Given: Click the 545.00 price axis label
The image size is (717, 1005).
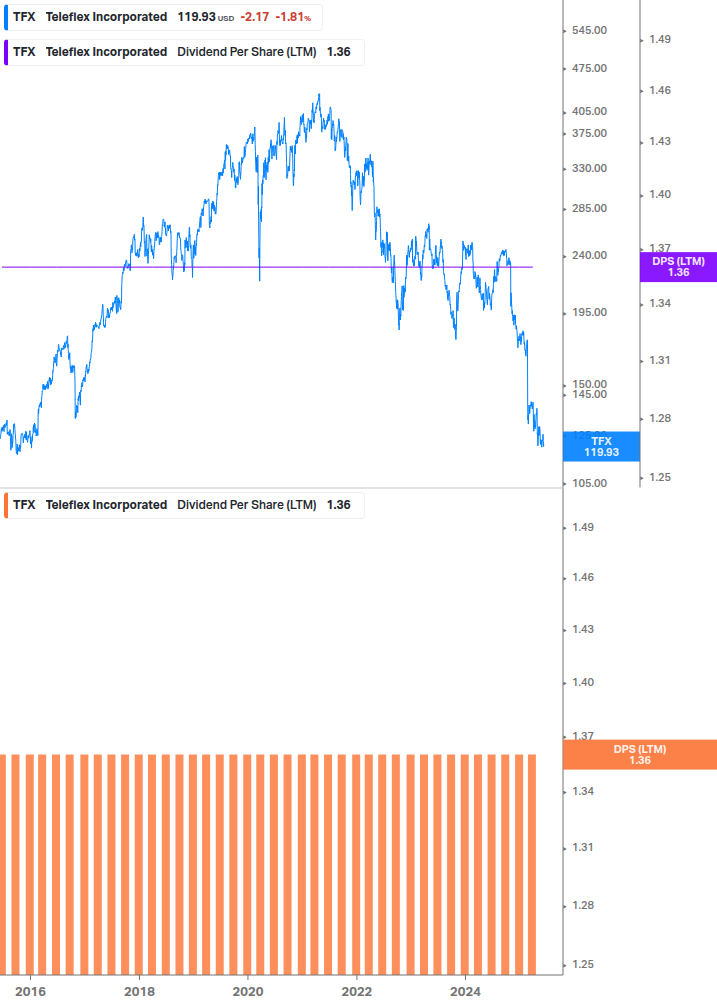Looking at the screenshot, I should [x=589, y=30].
